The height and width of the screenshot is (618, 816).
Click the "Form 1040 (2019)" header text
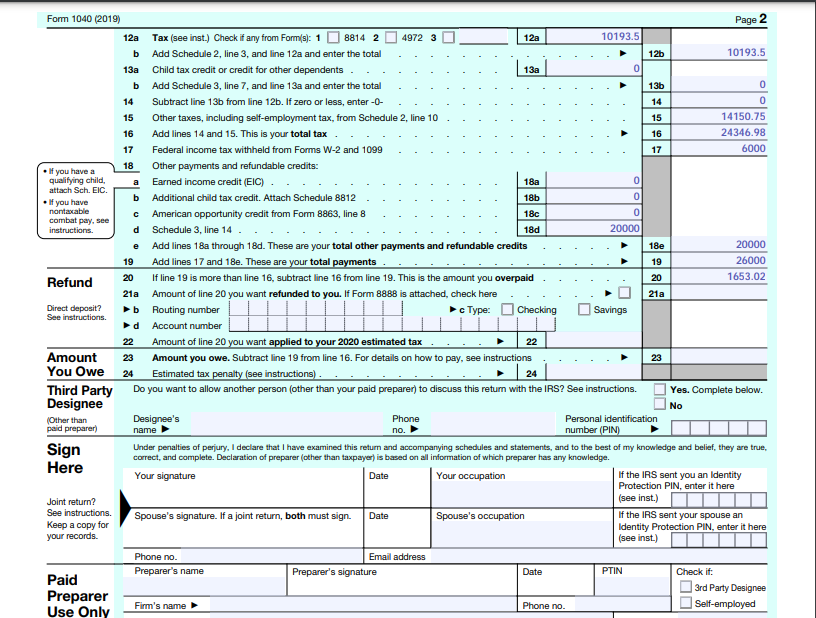pos(83,19)
